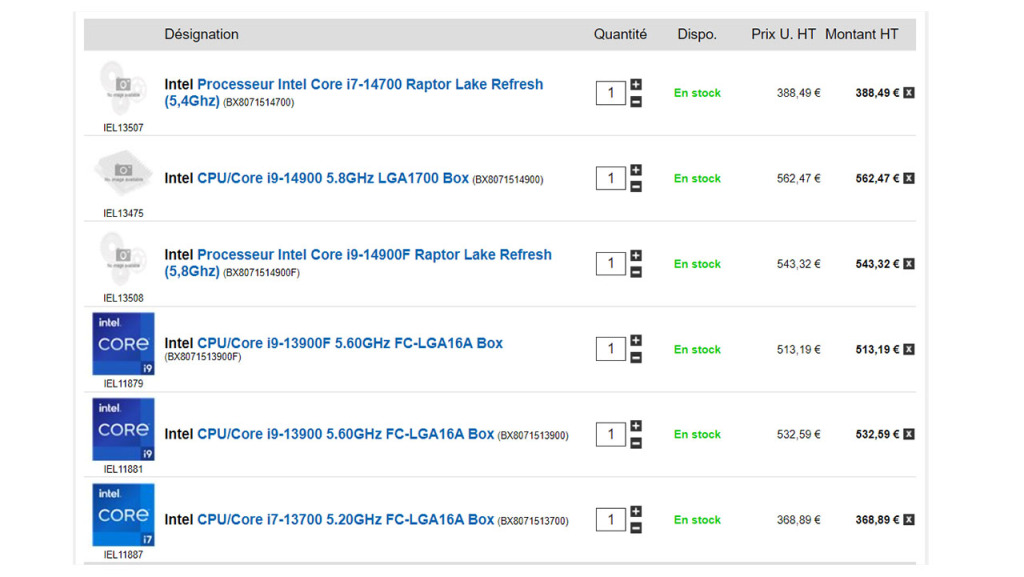Click reference code IEL11881
The height and width of the screenshot is (577, 1024).
pyautogui.click(x=123, y=469)
